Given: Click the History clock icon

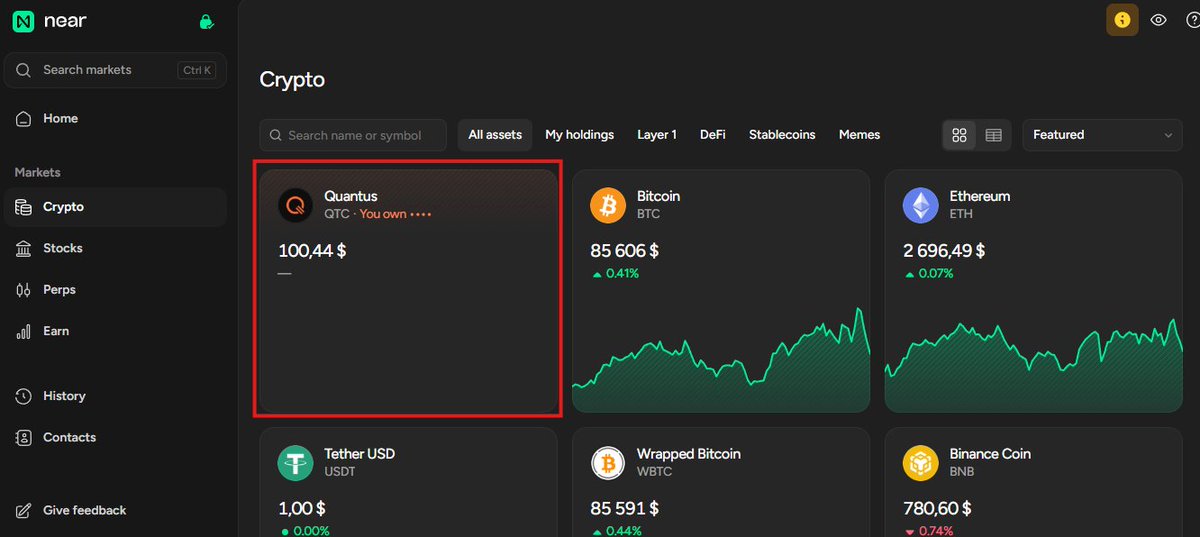Looking at the screenshot, I should (24, 396).
